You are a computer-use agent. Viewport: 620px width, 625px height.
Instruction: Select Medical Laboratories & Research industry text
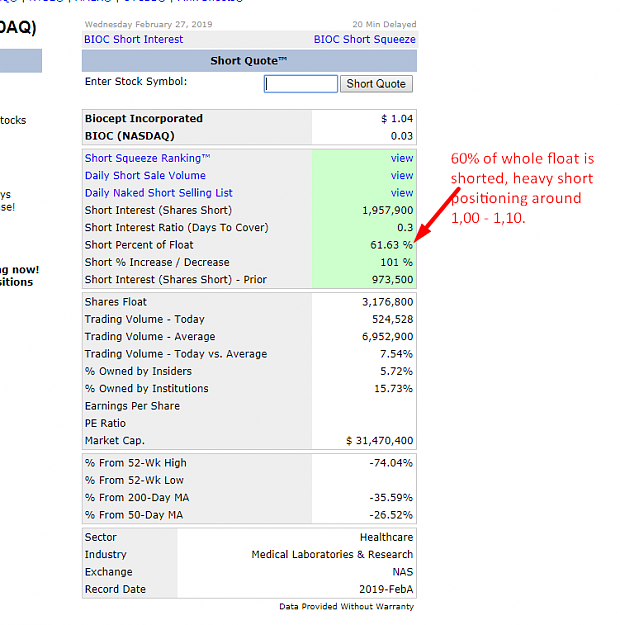coord(332,555)
